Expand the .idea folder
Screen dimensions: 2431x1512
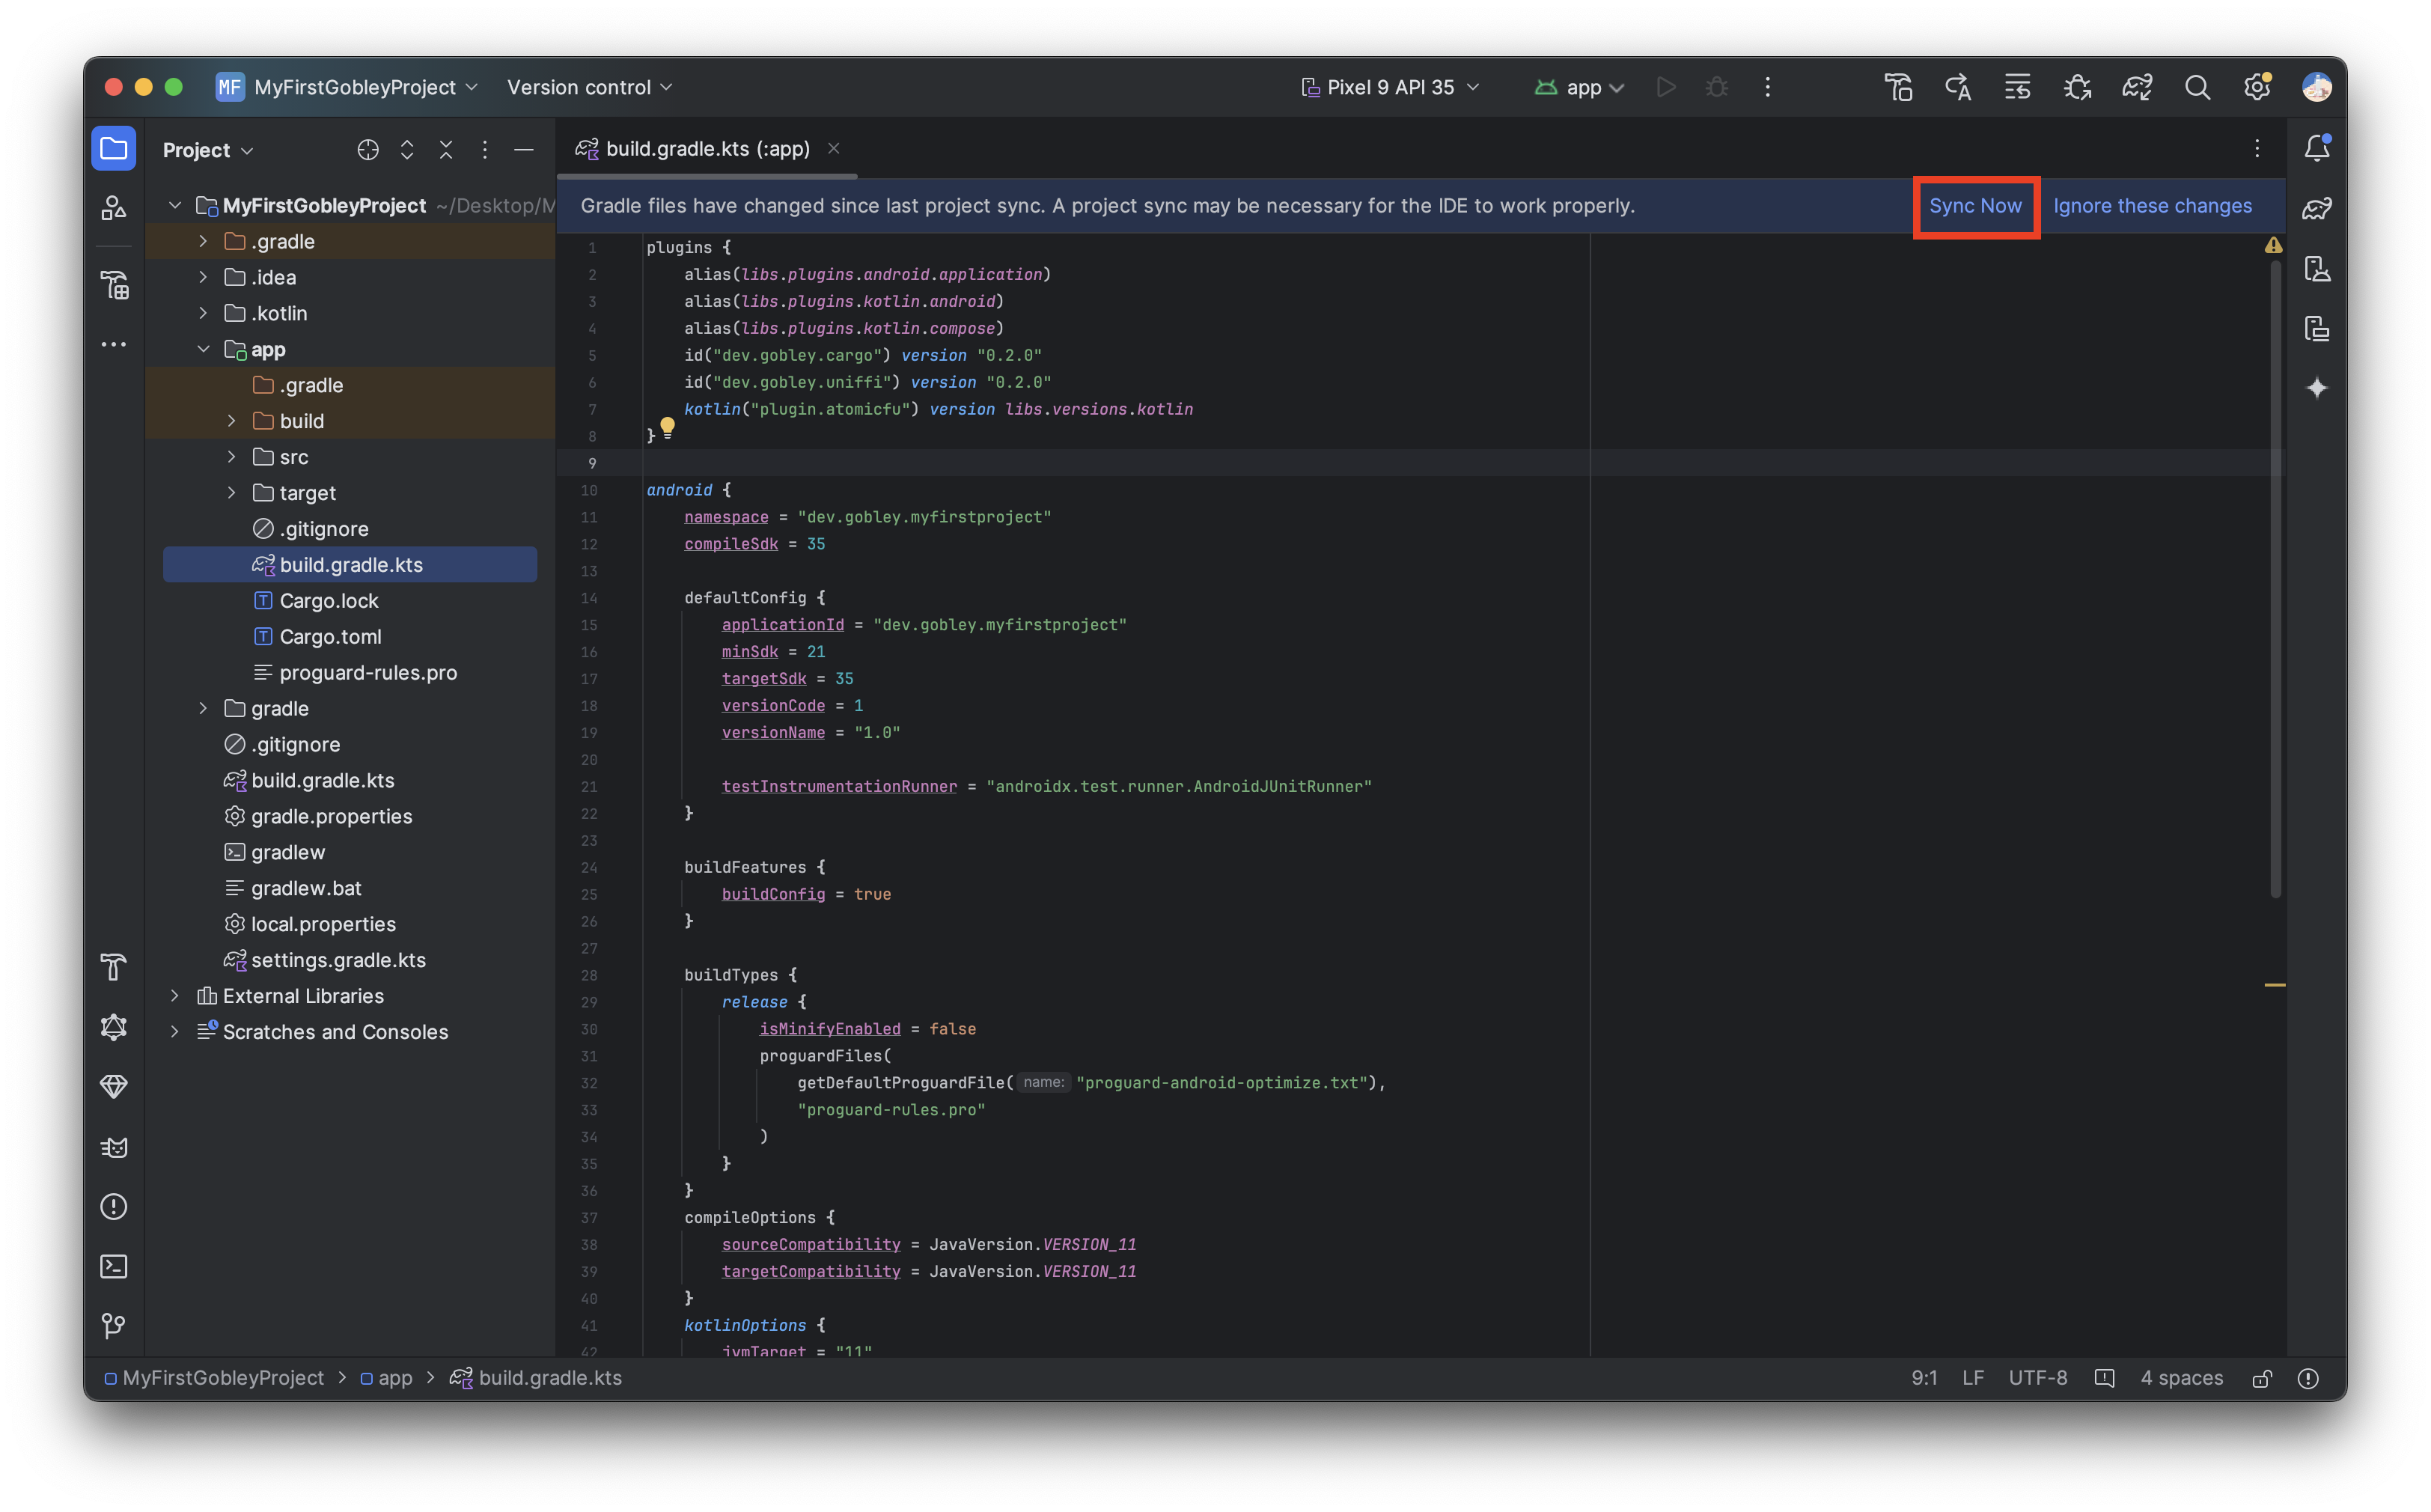(x=203, y=278)
